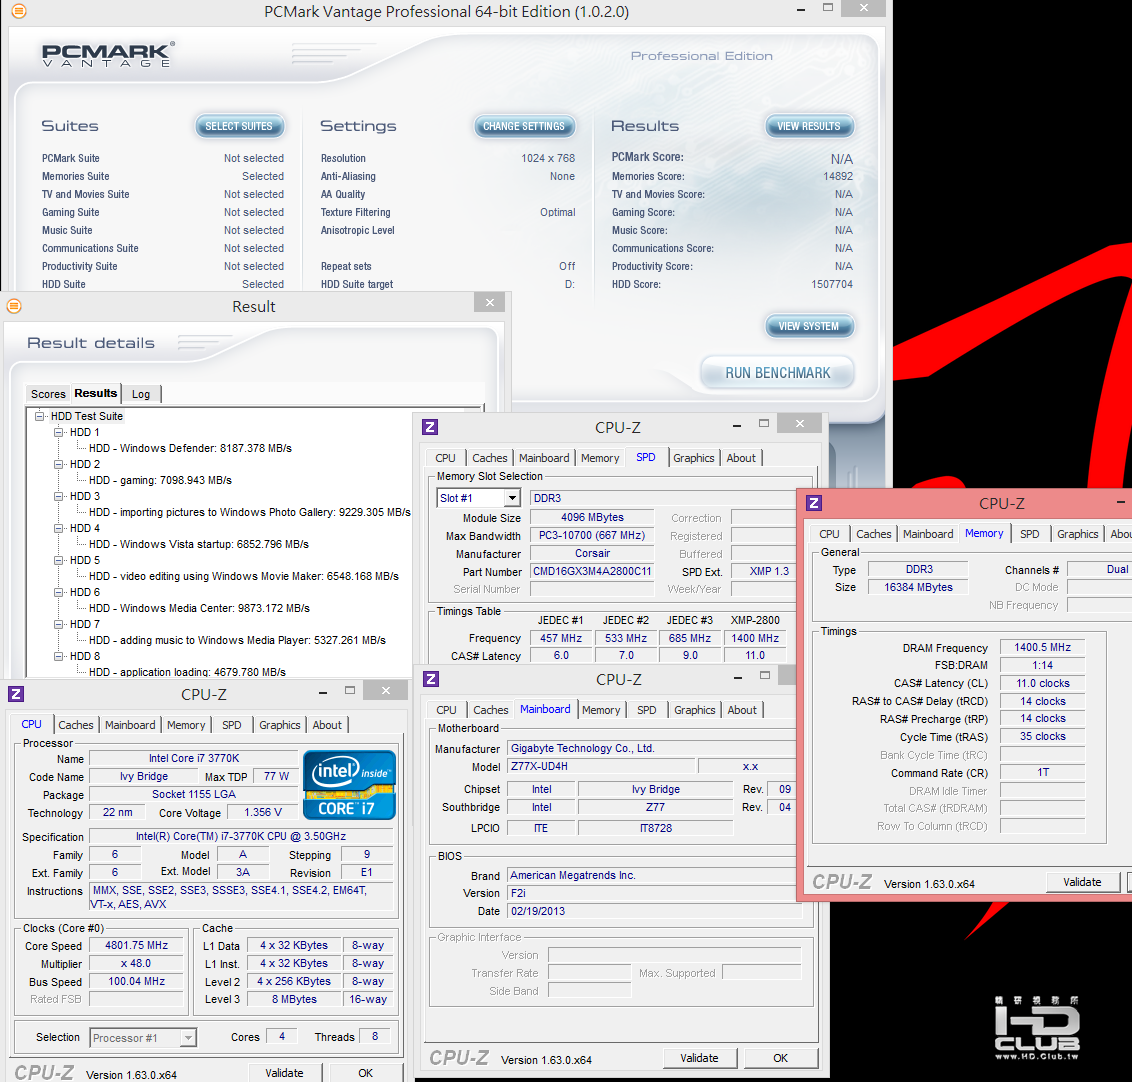Click the Change Settings button

524,126
